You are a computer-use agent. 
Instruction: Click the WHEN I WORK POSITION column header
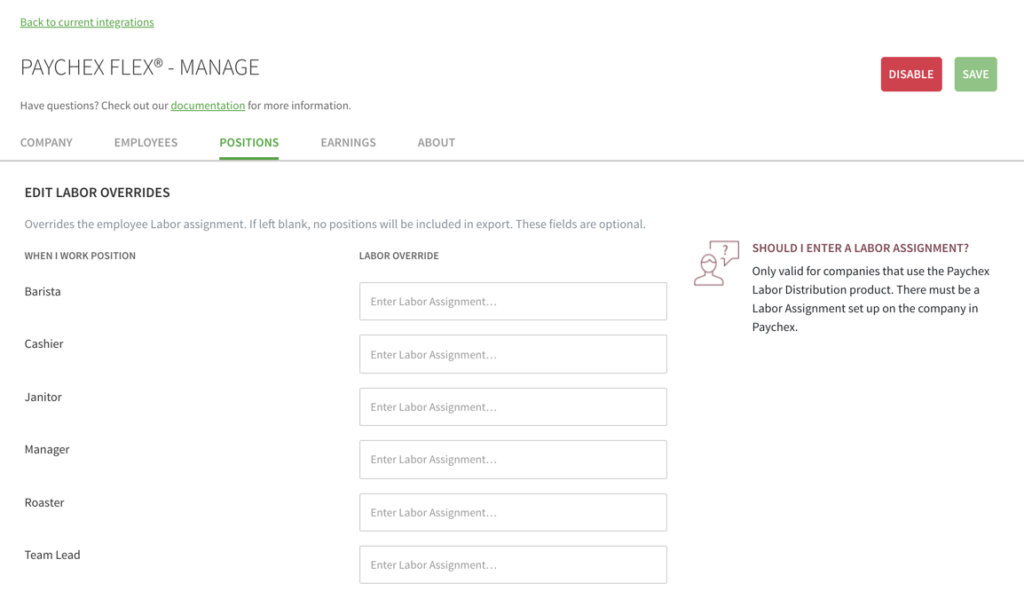click(80, 255)
